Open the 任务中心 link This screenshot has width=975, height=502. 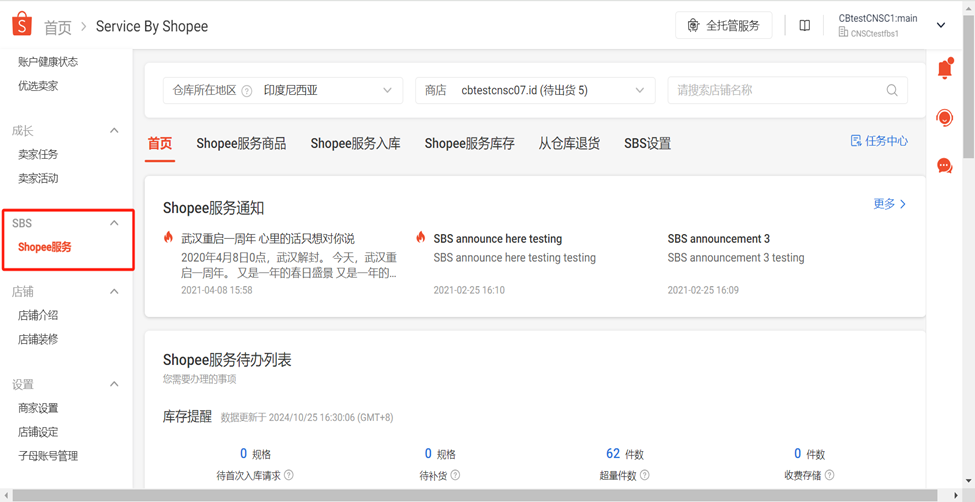click(879, 141)
